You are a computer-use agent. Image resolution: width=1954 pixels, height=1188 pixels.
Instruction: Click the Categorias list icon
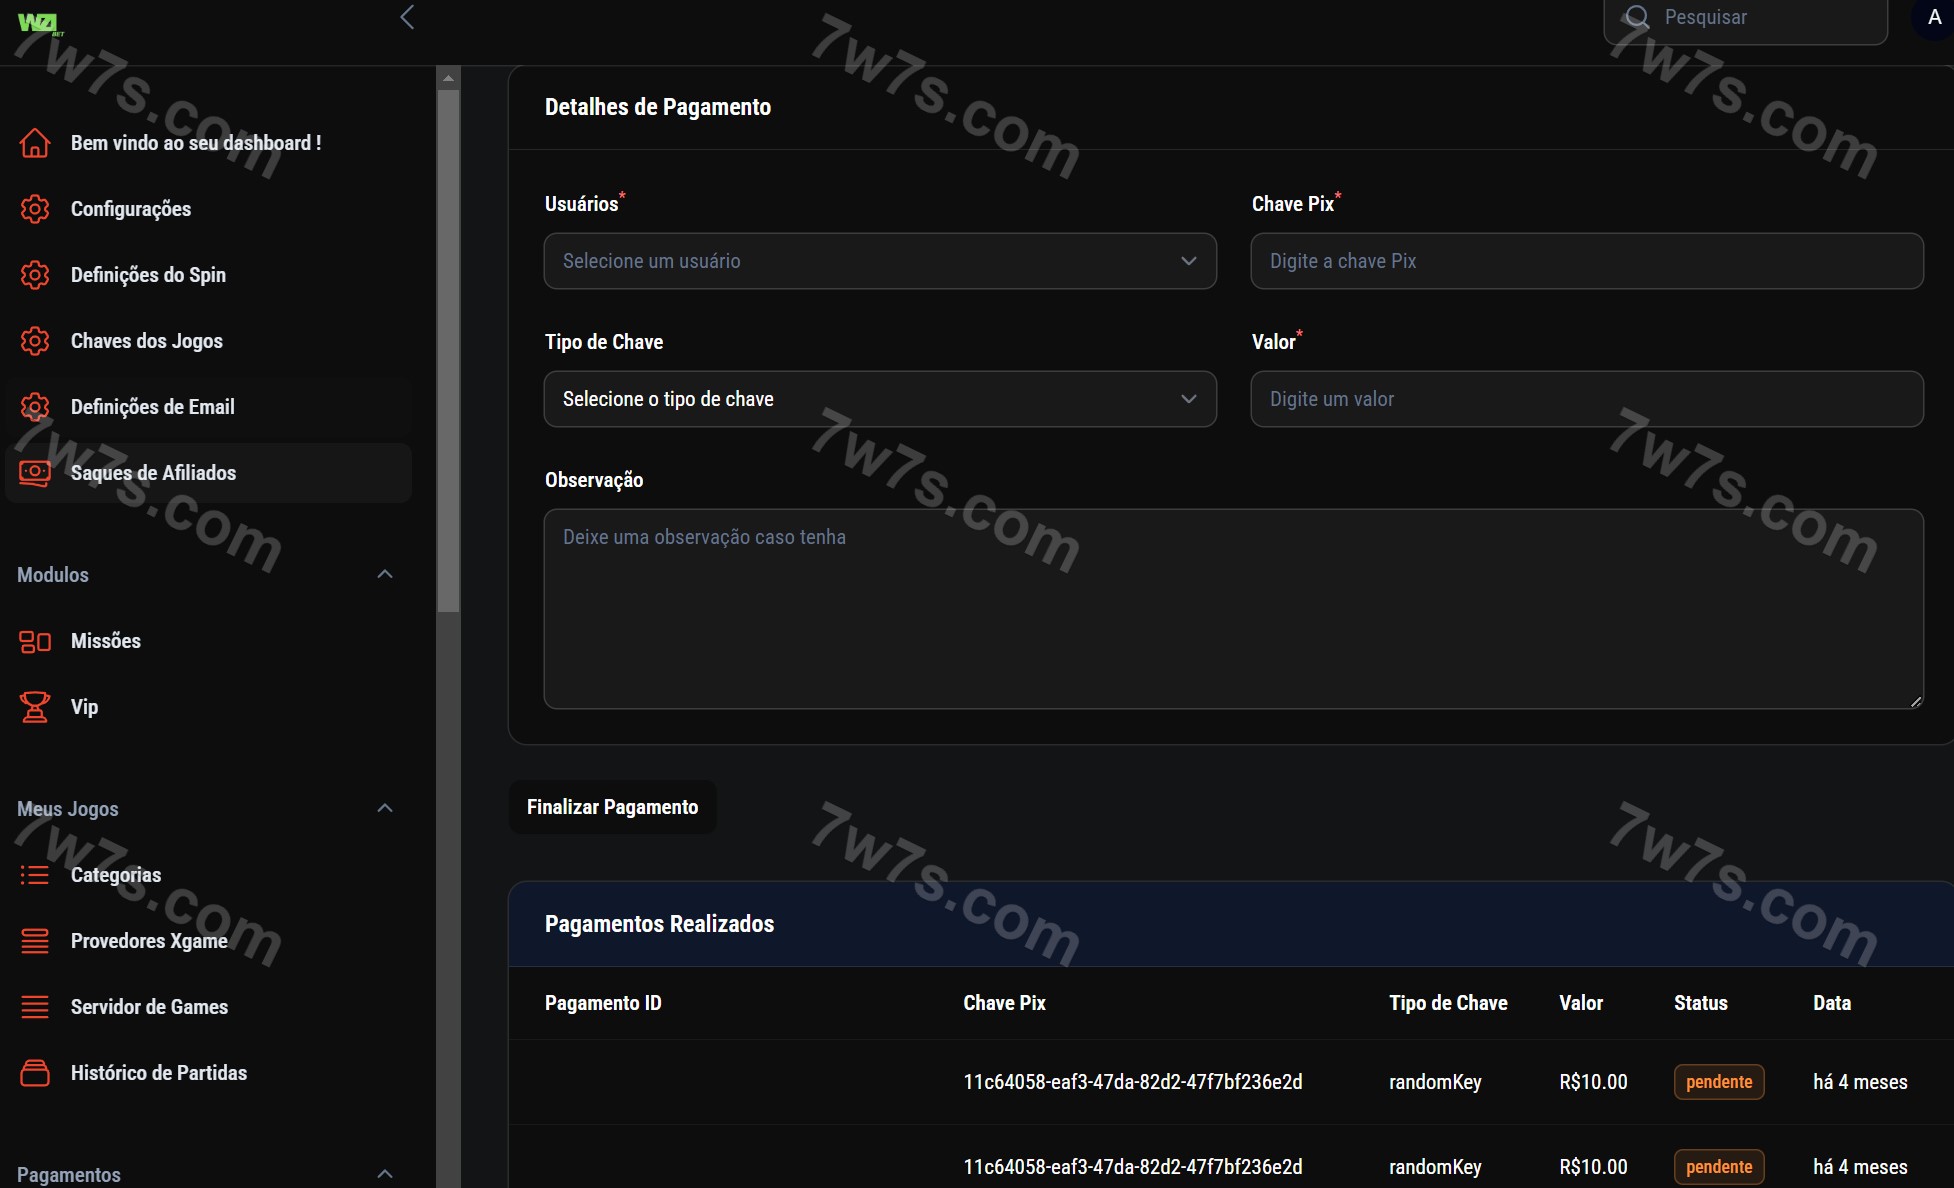click(x=35, y=875)
